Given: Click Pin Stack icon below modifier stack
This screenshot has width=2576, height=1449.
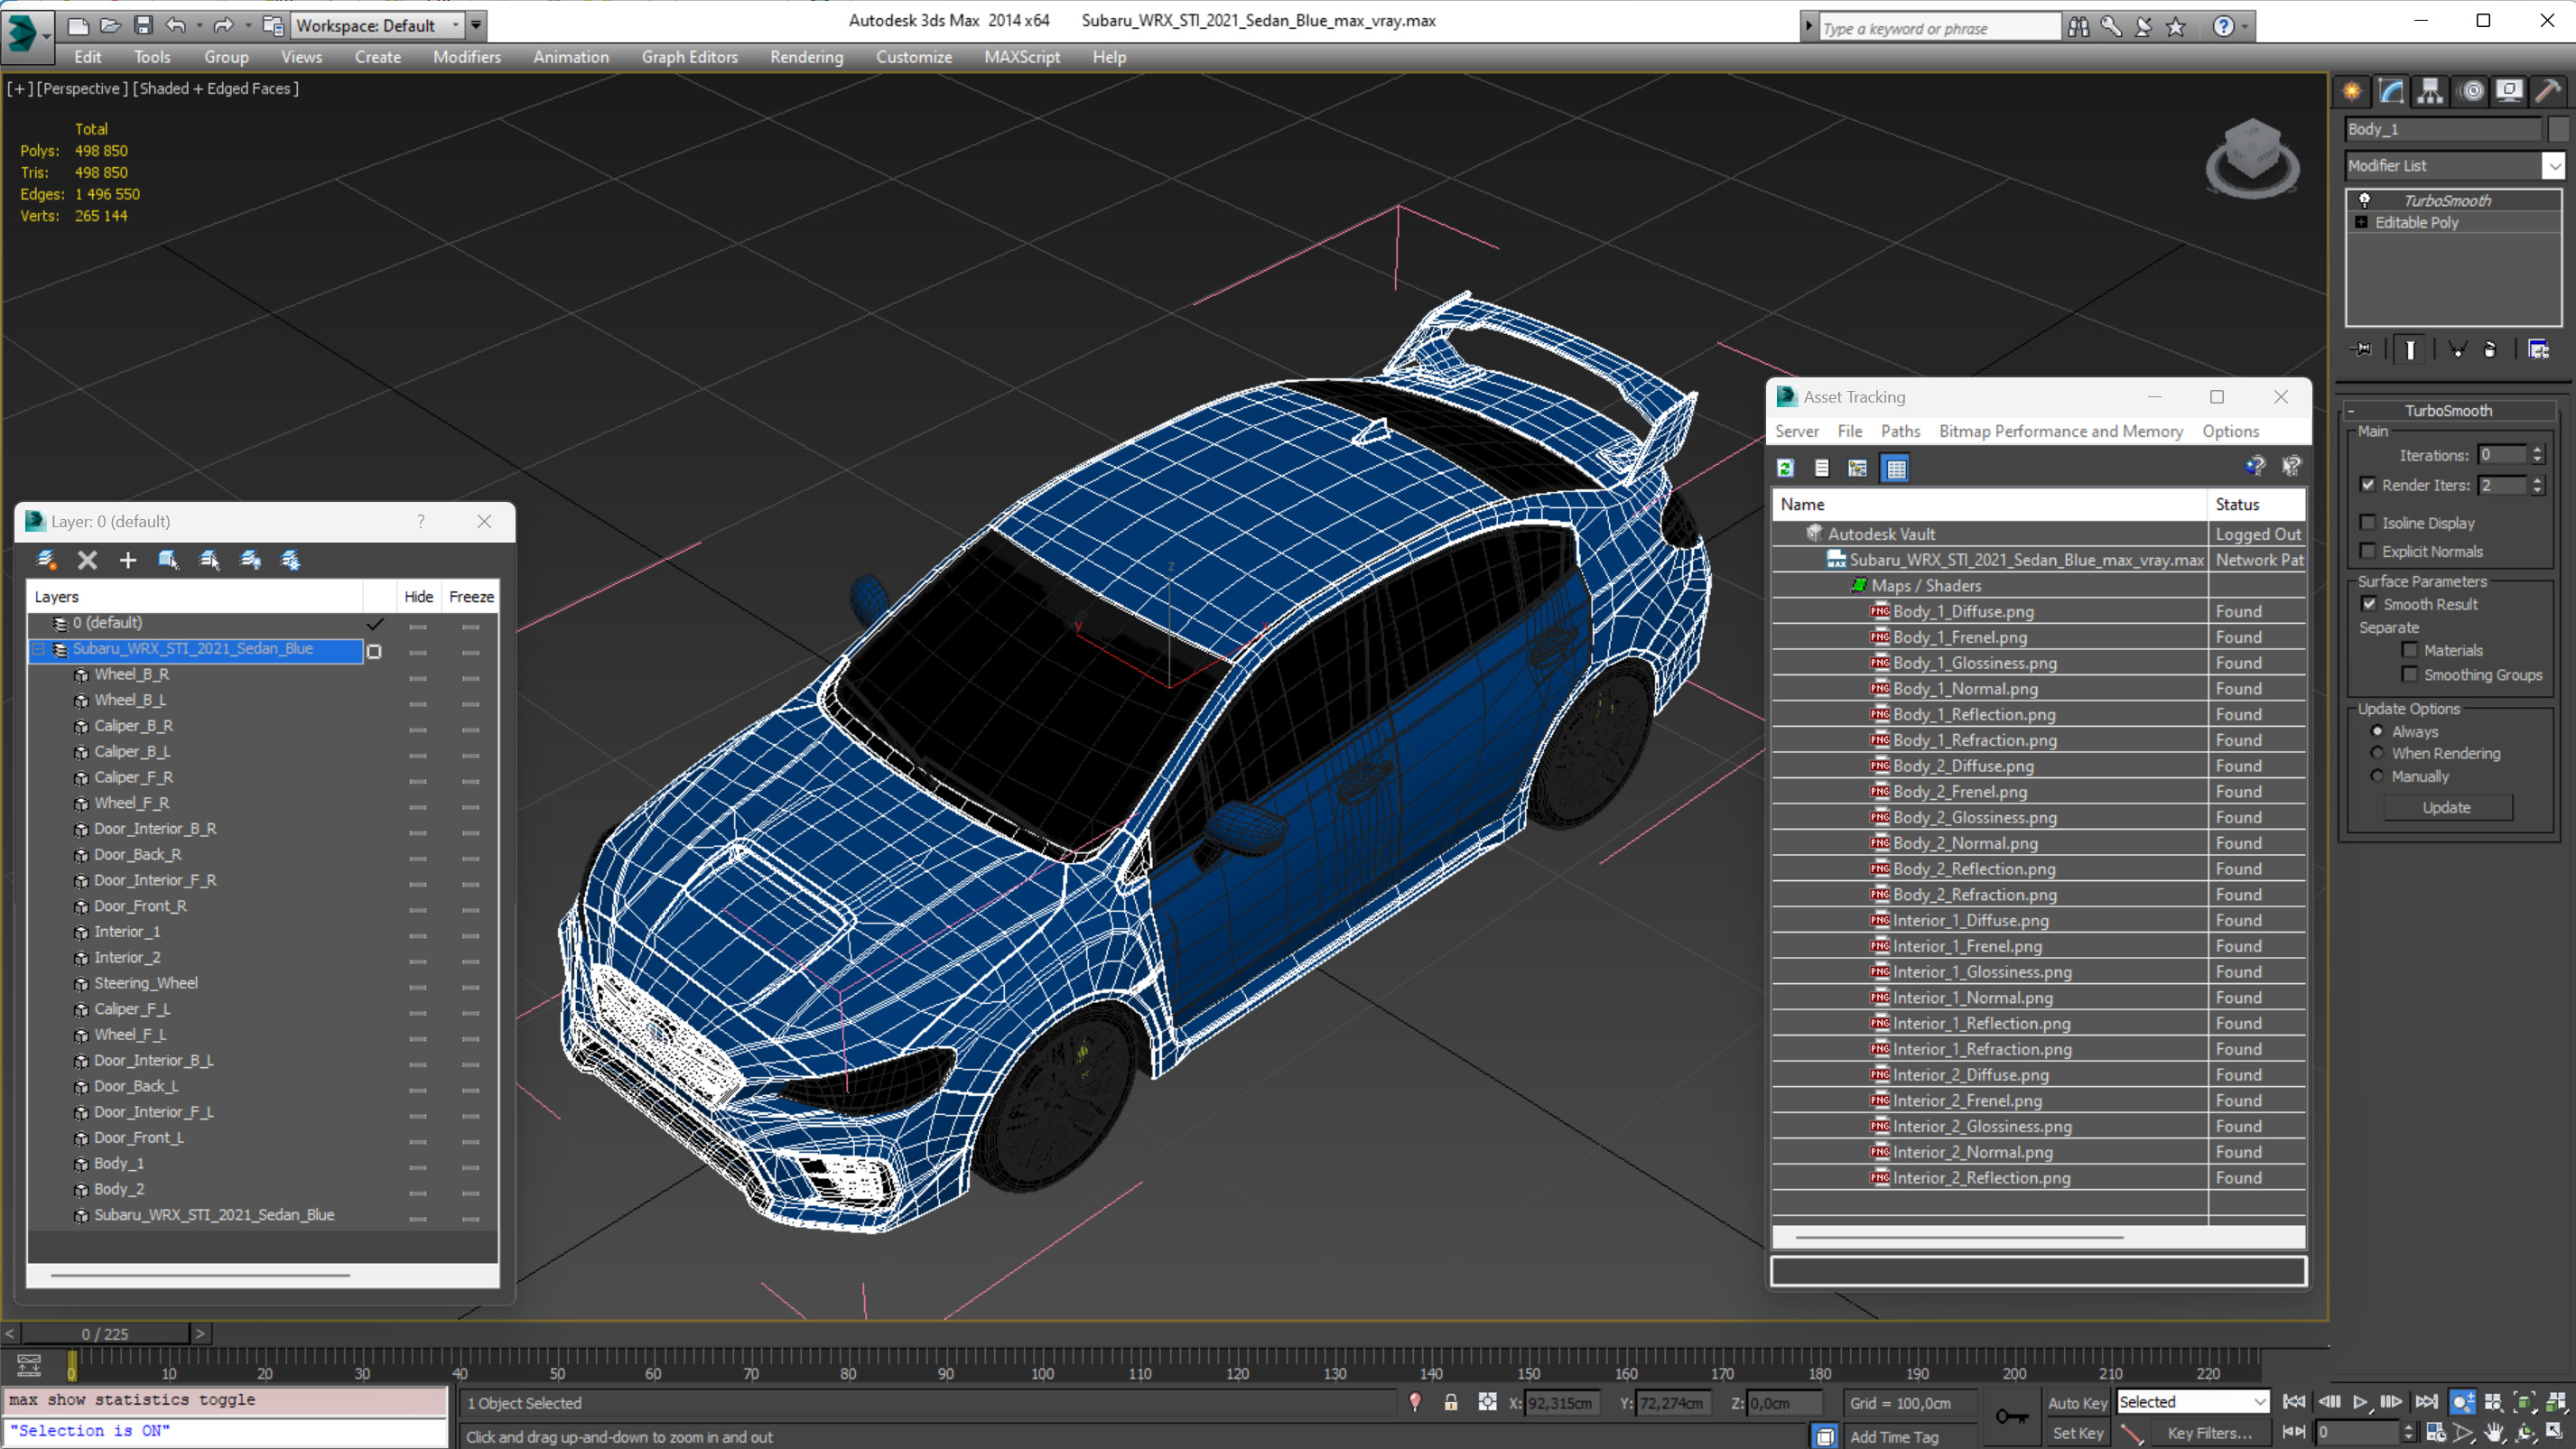Looking at the screenshot, I should click(2363, 349).
